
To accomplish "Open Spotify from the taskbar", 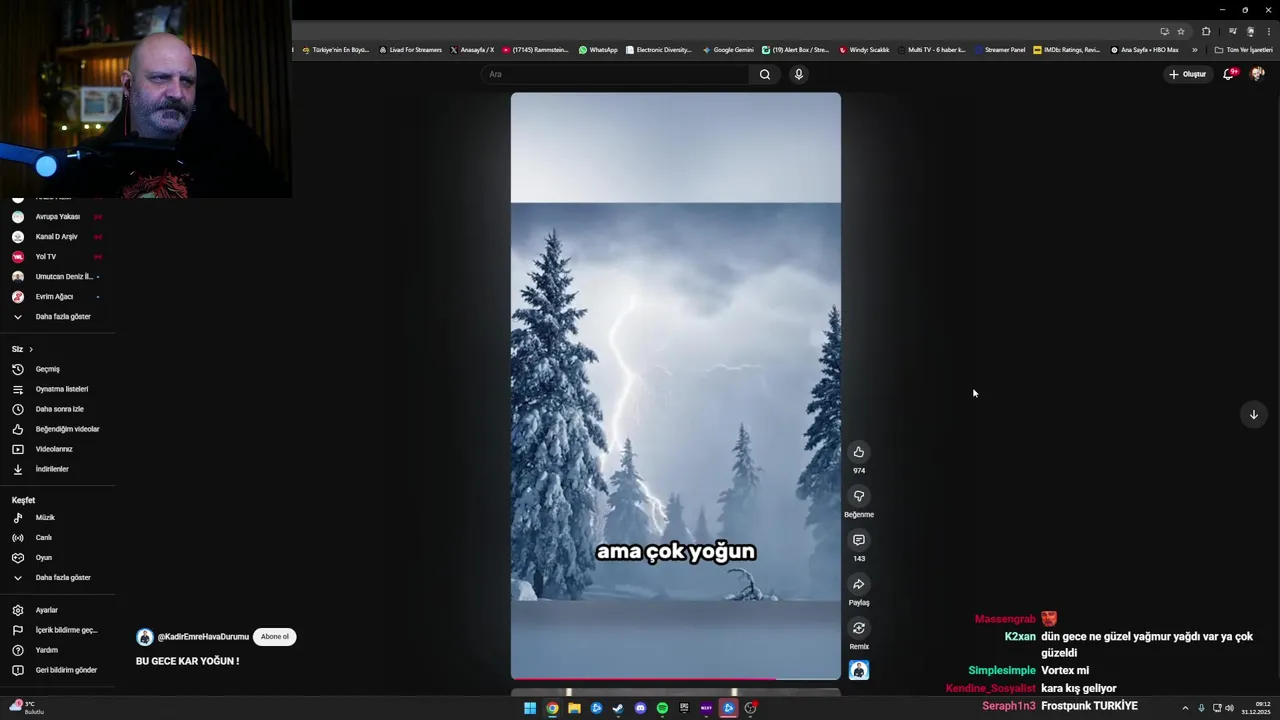I will click(662, 708).
